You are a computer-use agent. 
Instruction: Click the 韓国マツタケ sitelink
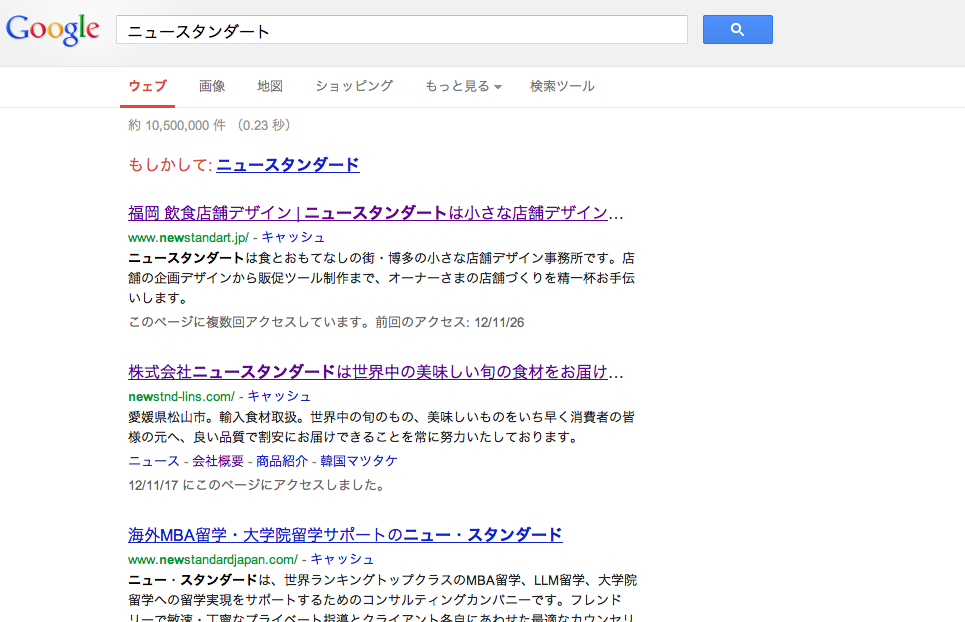pyautogui.click(x=359, y=461)
